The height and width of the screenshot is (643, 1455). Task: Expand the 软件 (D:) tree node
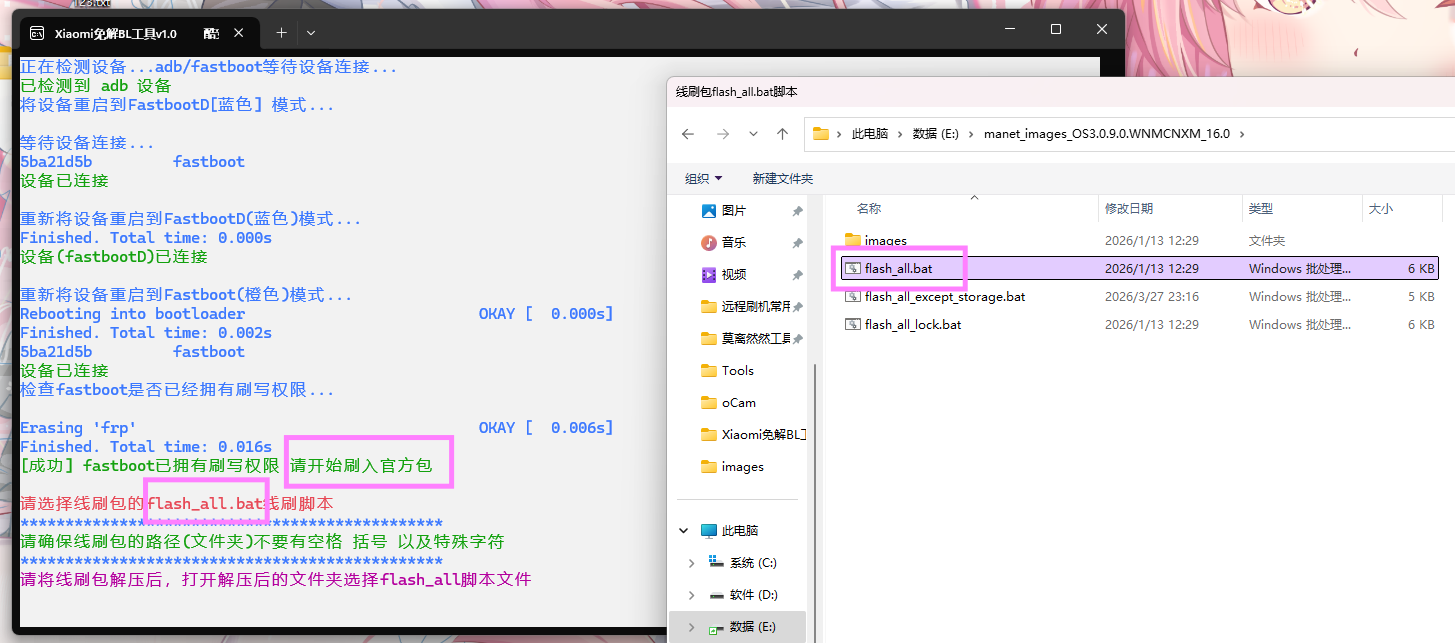[691, 595]
